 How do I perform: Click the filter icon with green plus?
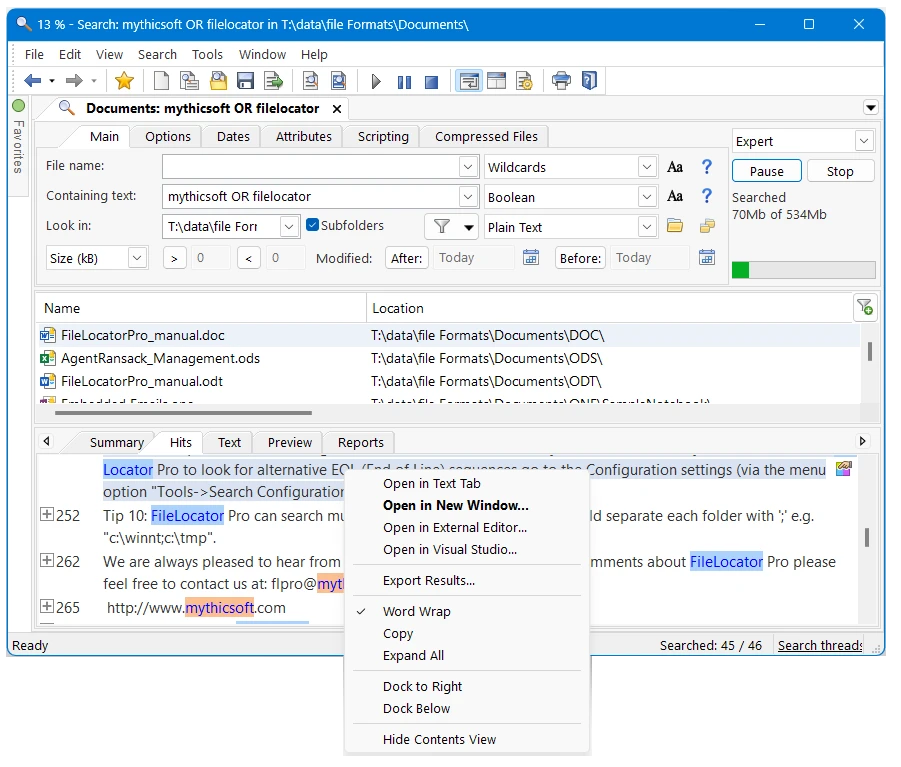click(865, 307)
